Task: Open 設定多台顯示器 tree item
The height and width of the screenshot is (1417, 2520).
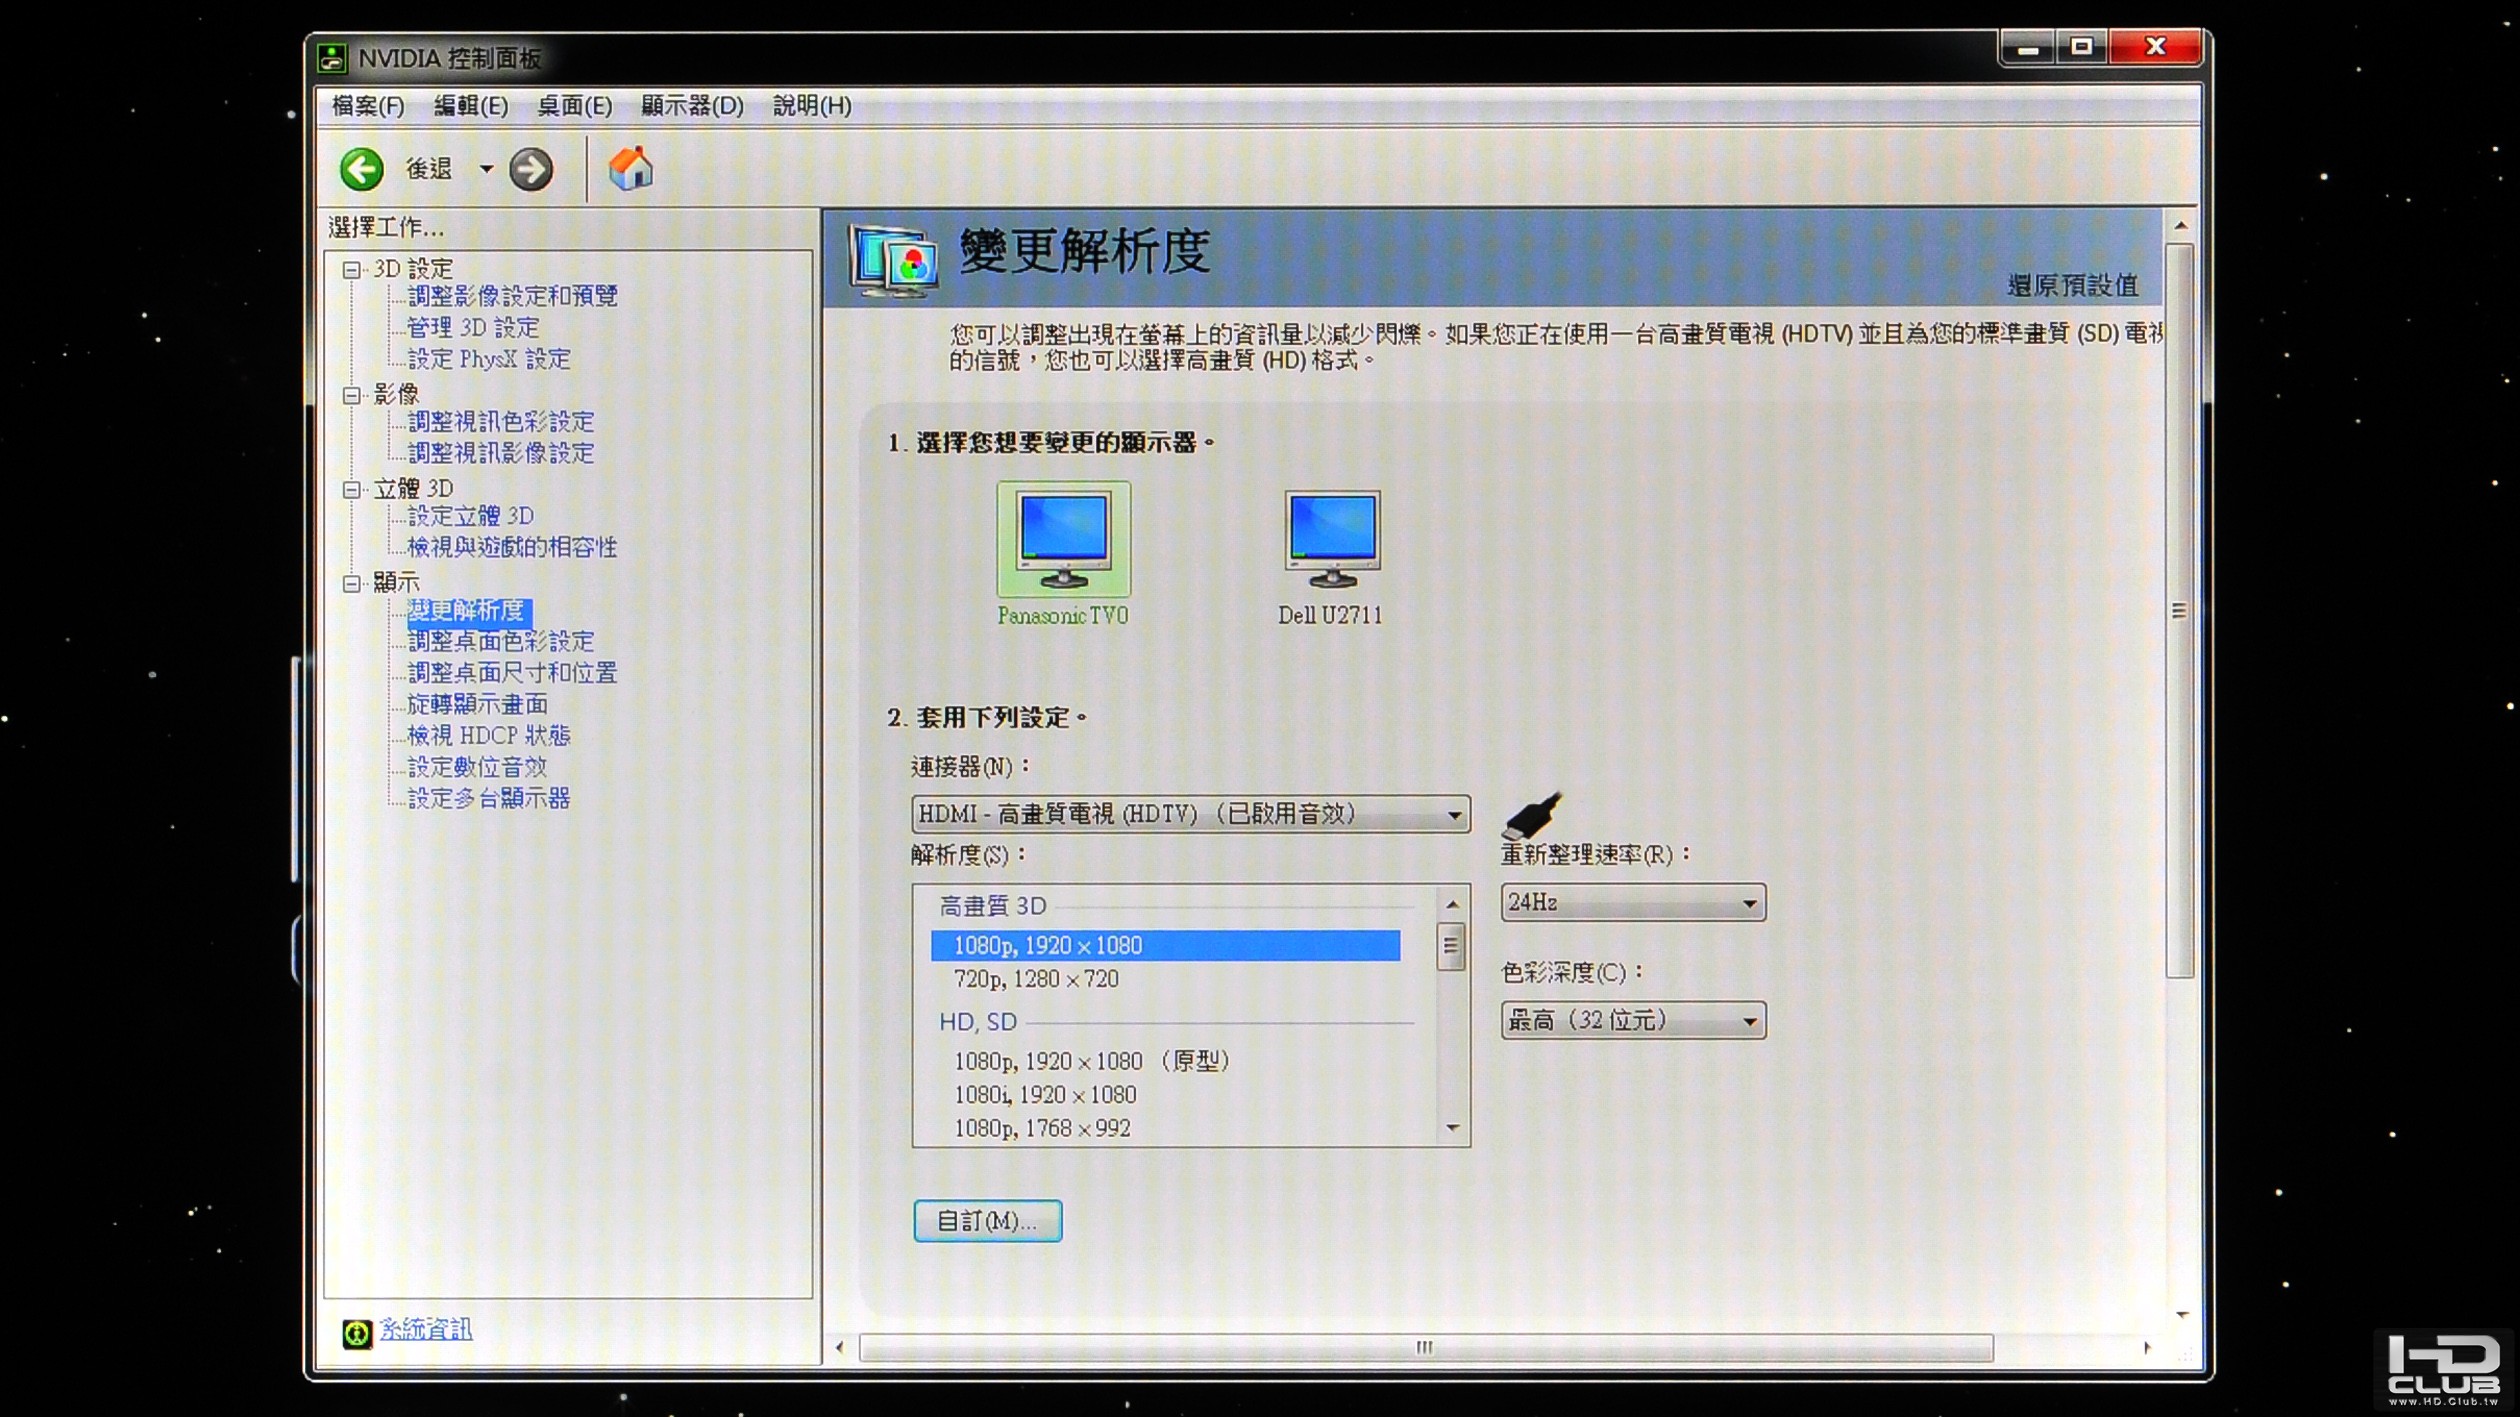Action: coord(489,798)
